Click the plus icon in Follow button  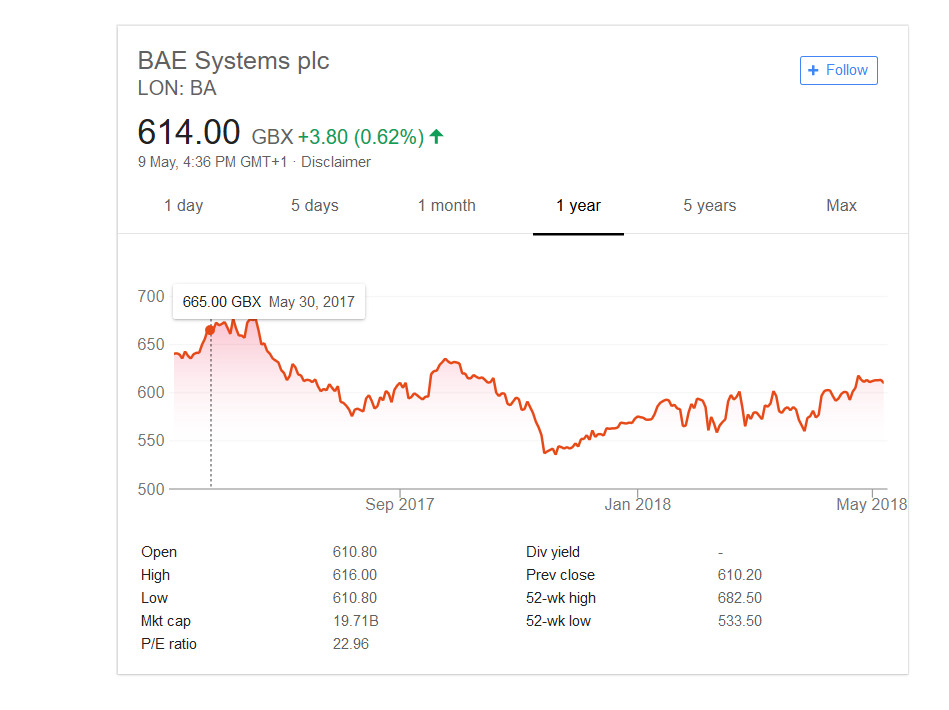pos(813,70)
